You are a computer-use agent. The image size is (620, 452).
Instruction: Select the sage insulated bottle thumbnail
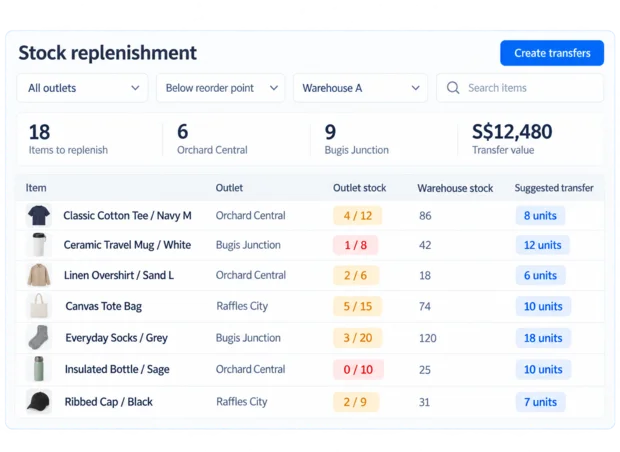[x=39, y=369]
